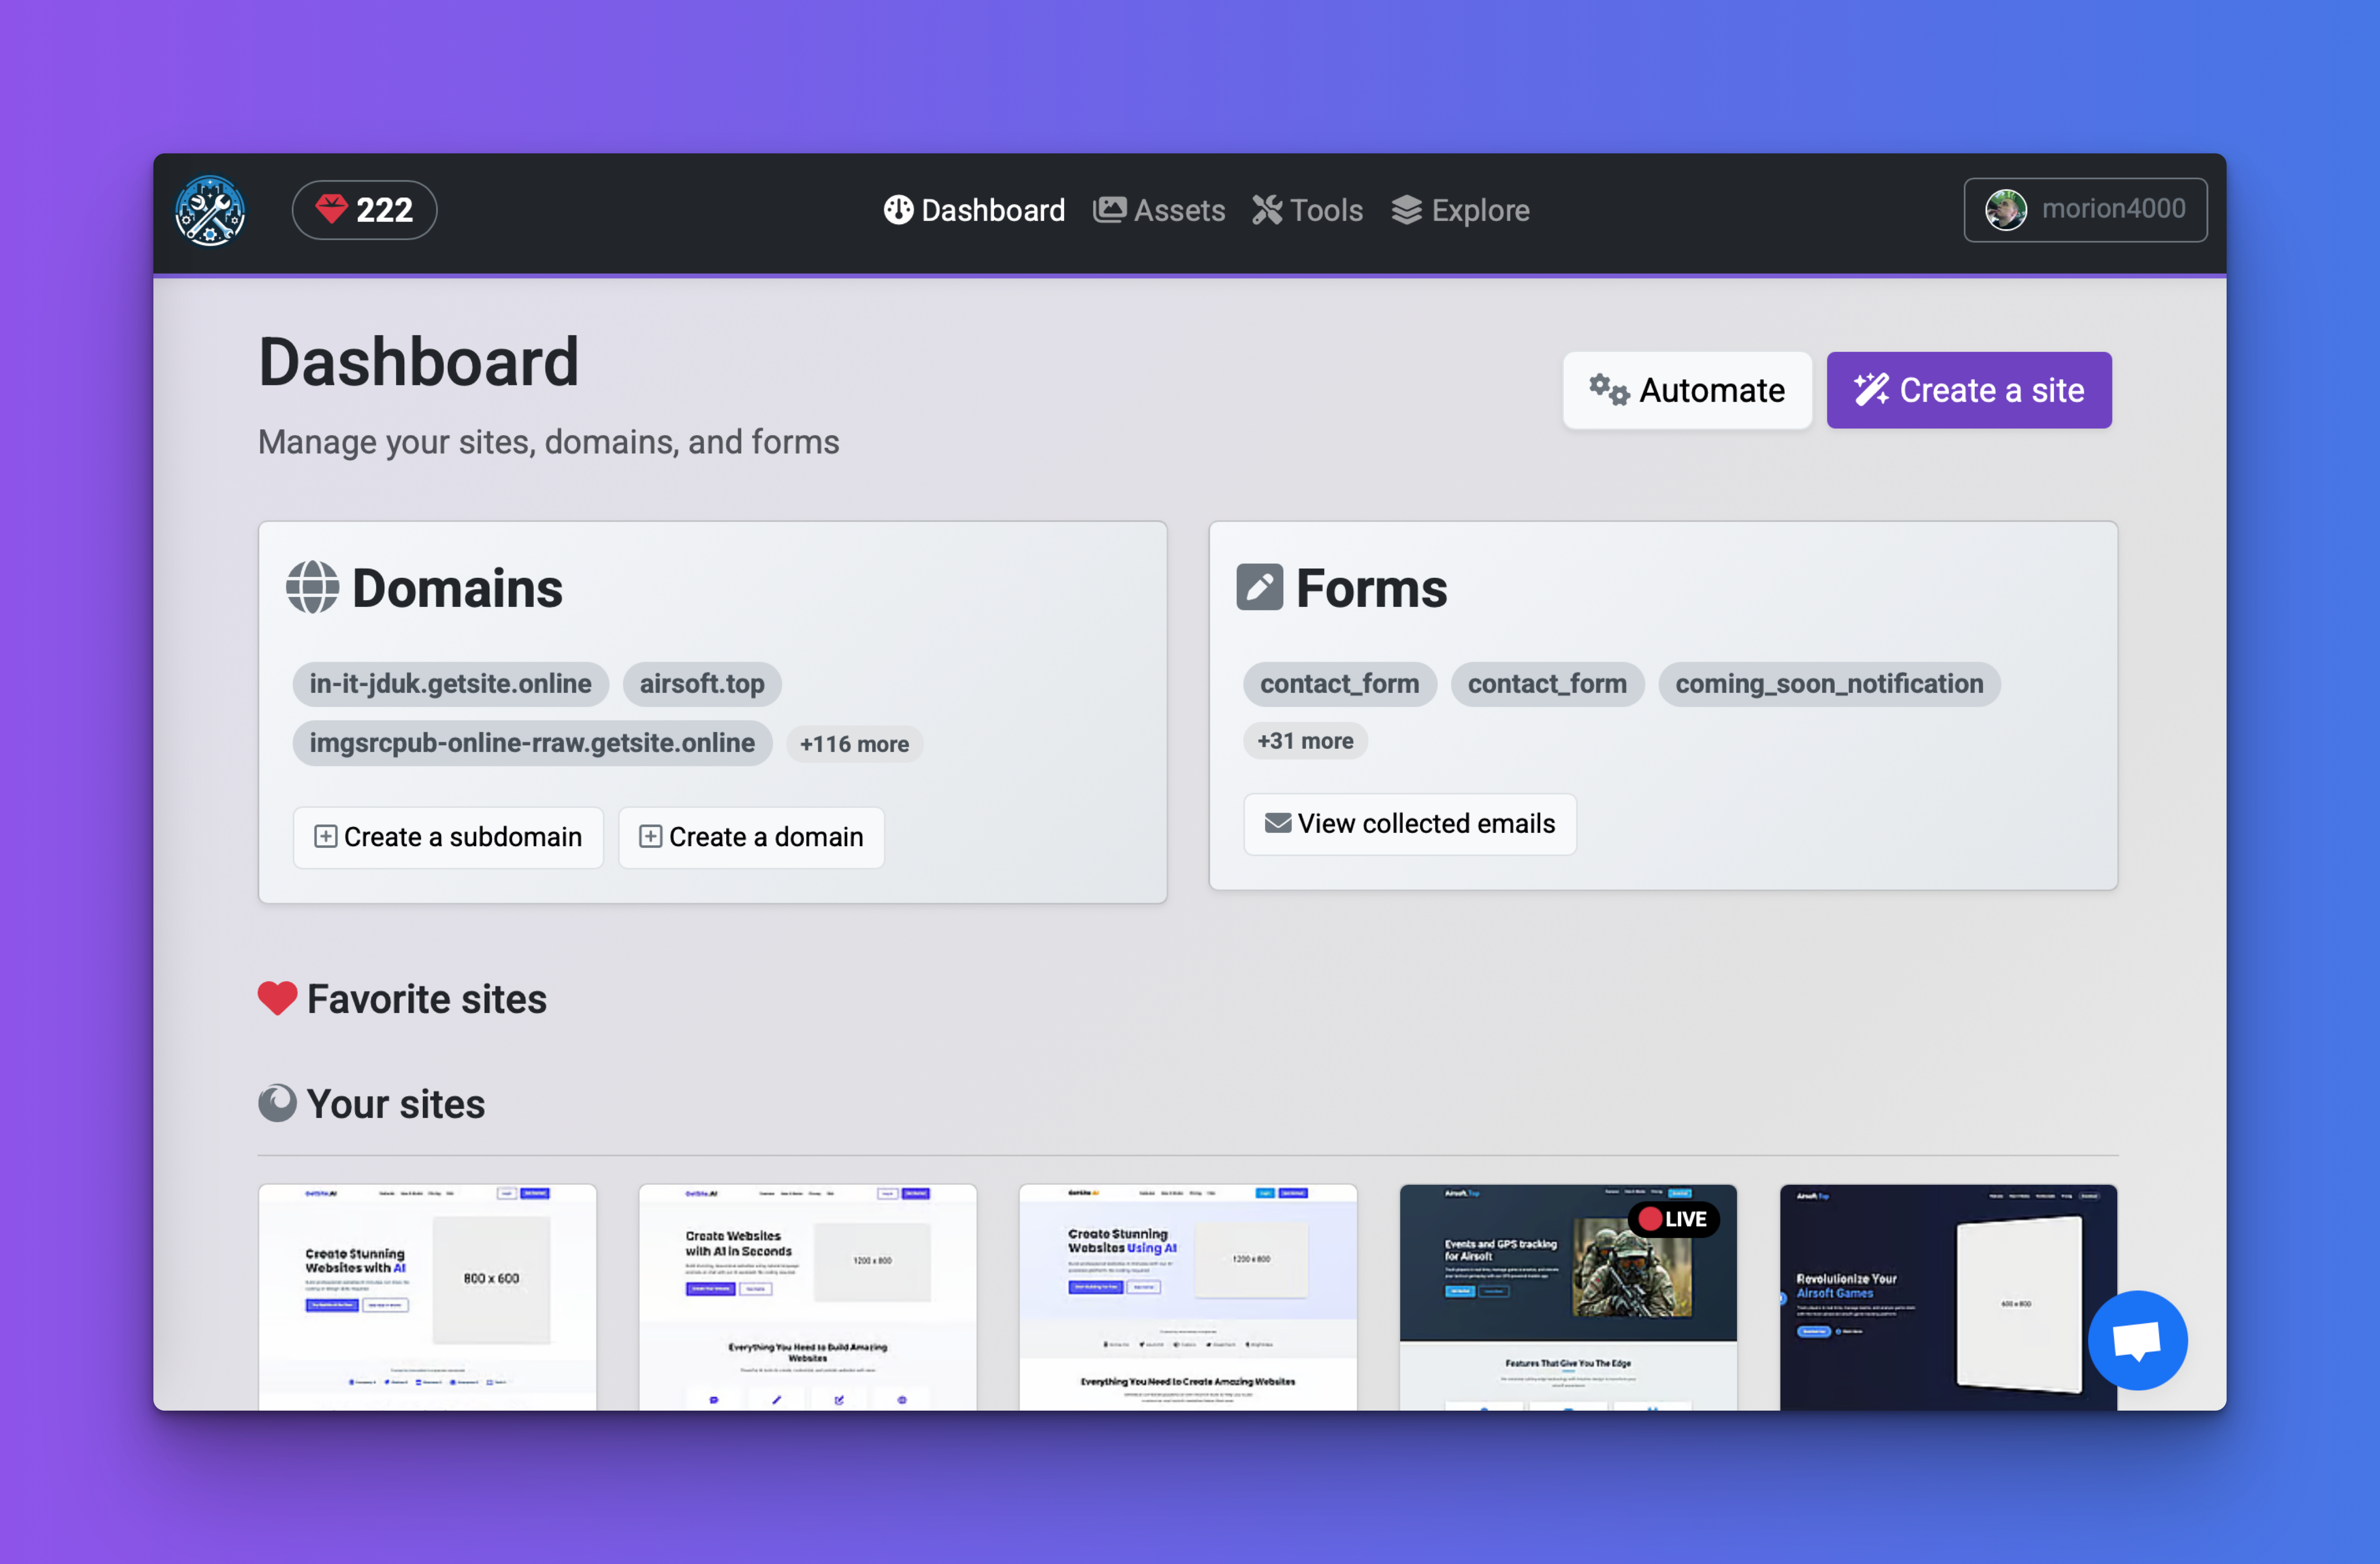Open the 222 gems credit badge
The image size is (2380, 1564).
coord(364,210)
